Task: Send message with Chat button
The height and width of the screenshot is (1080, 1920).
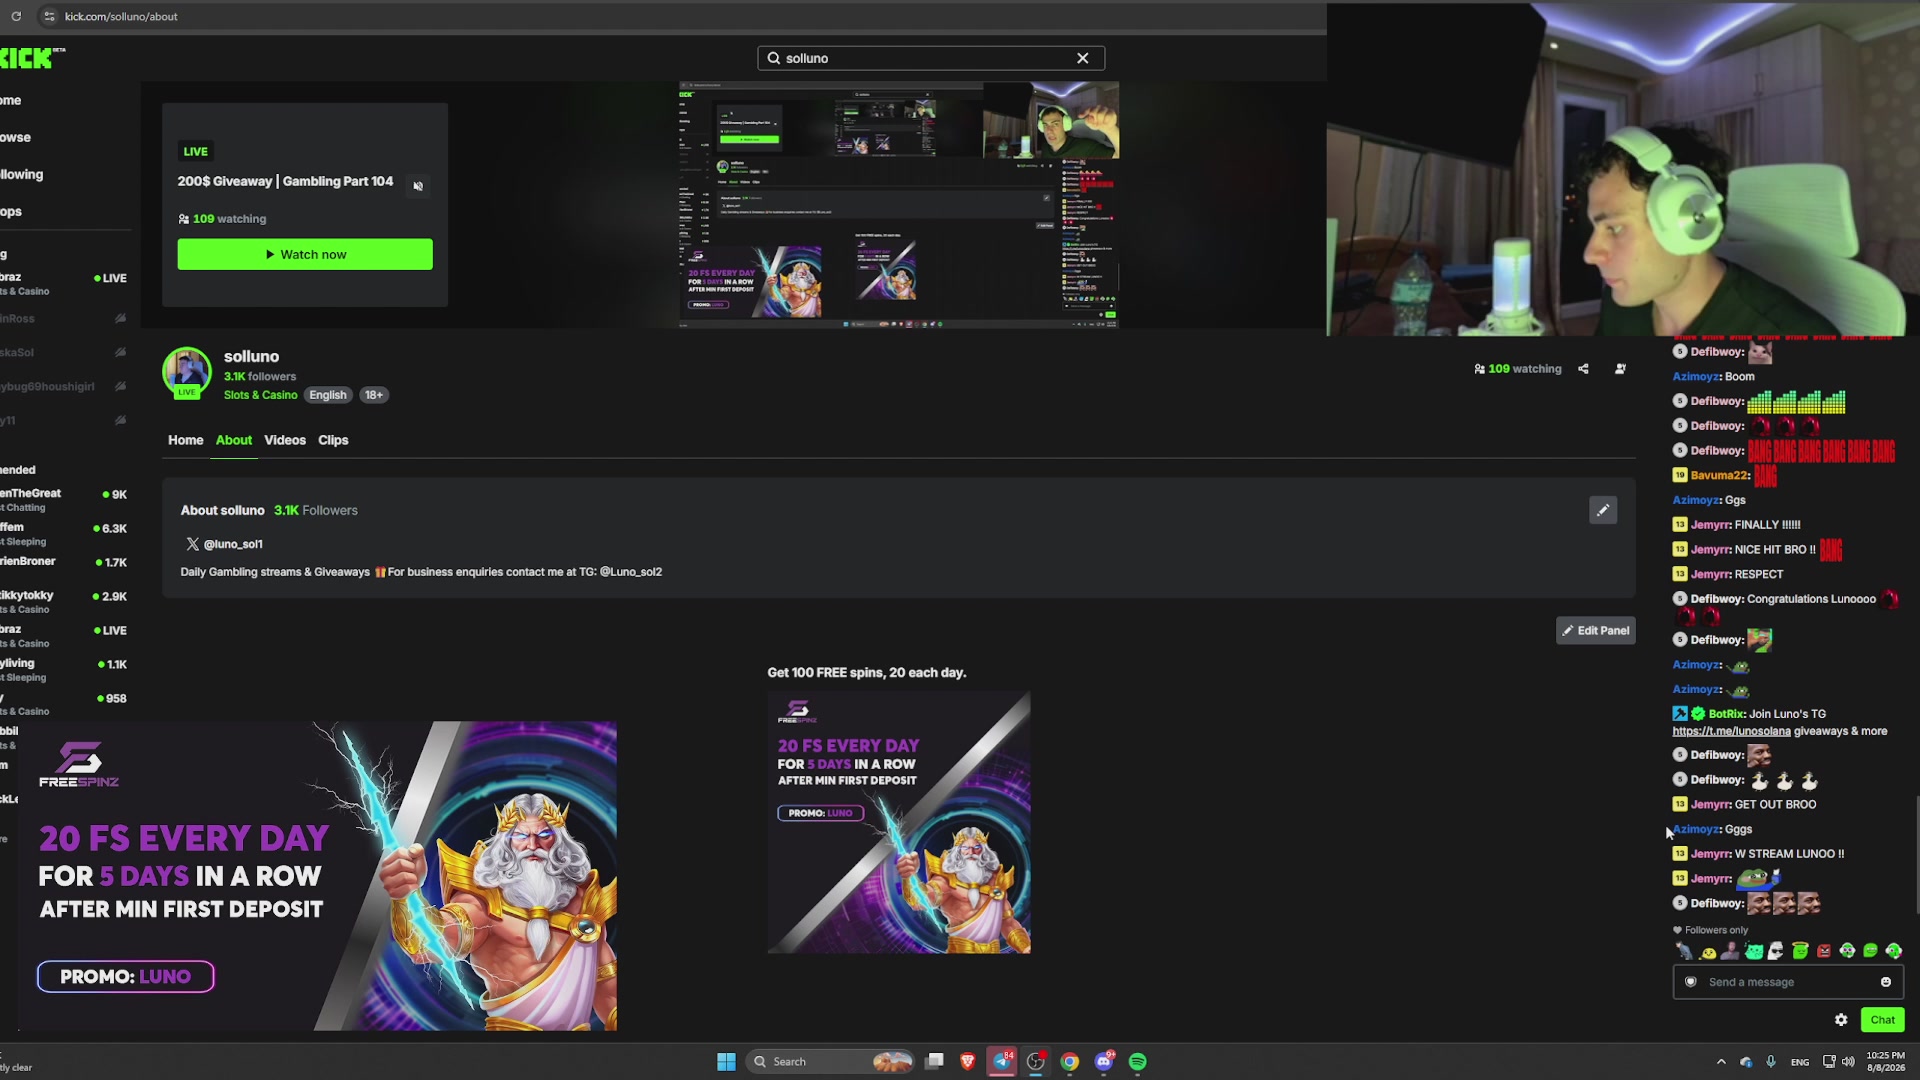Action: click(1883, 1020)
